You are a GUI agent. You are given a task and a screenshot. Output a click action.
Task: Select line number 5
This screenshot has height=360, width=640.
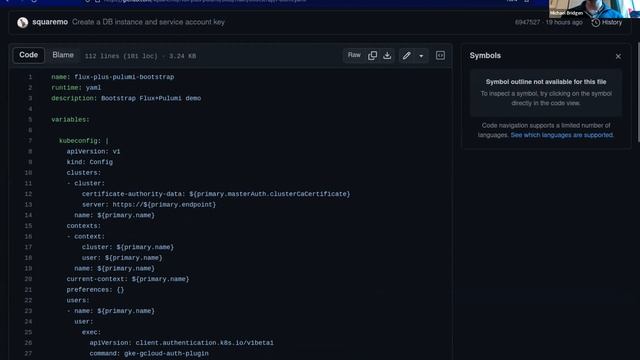pos(30,120)
